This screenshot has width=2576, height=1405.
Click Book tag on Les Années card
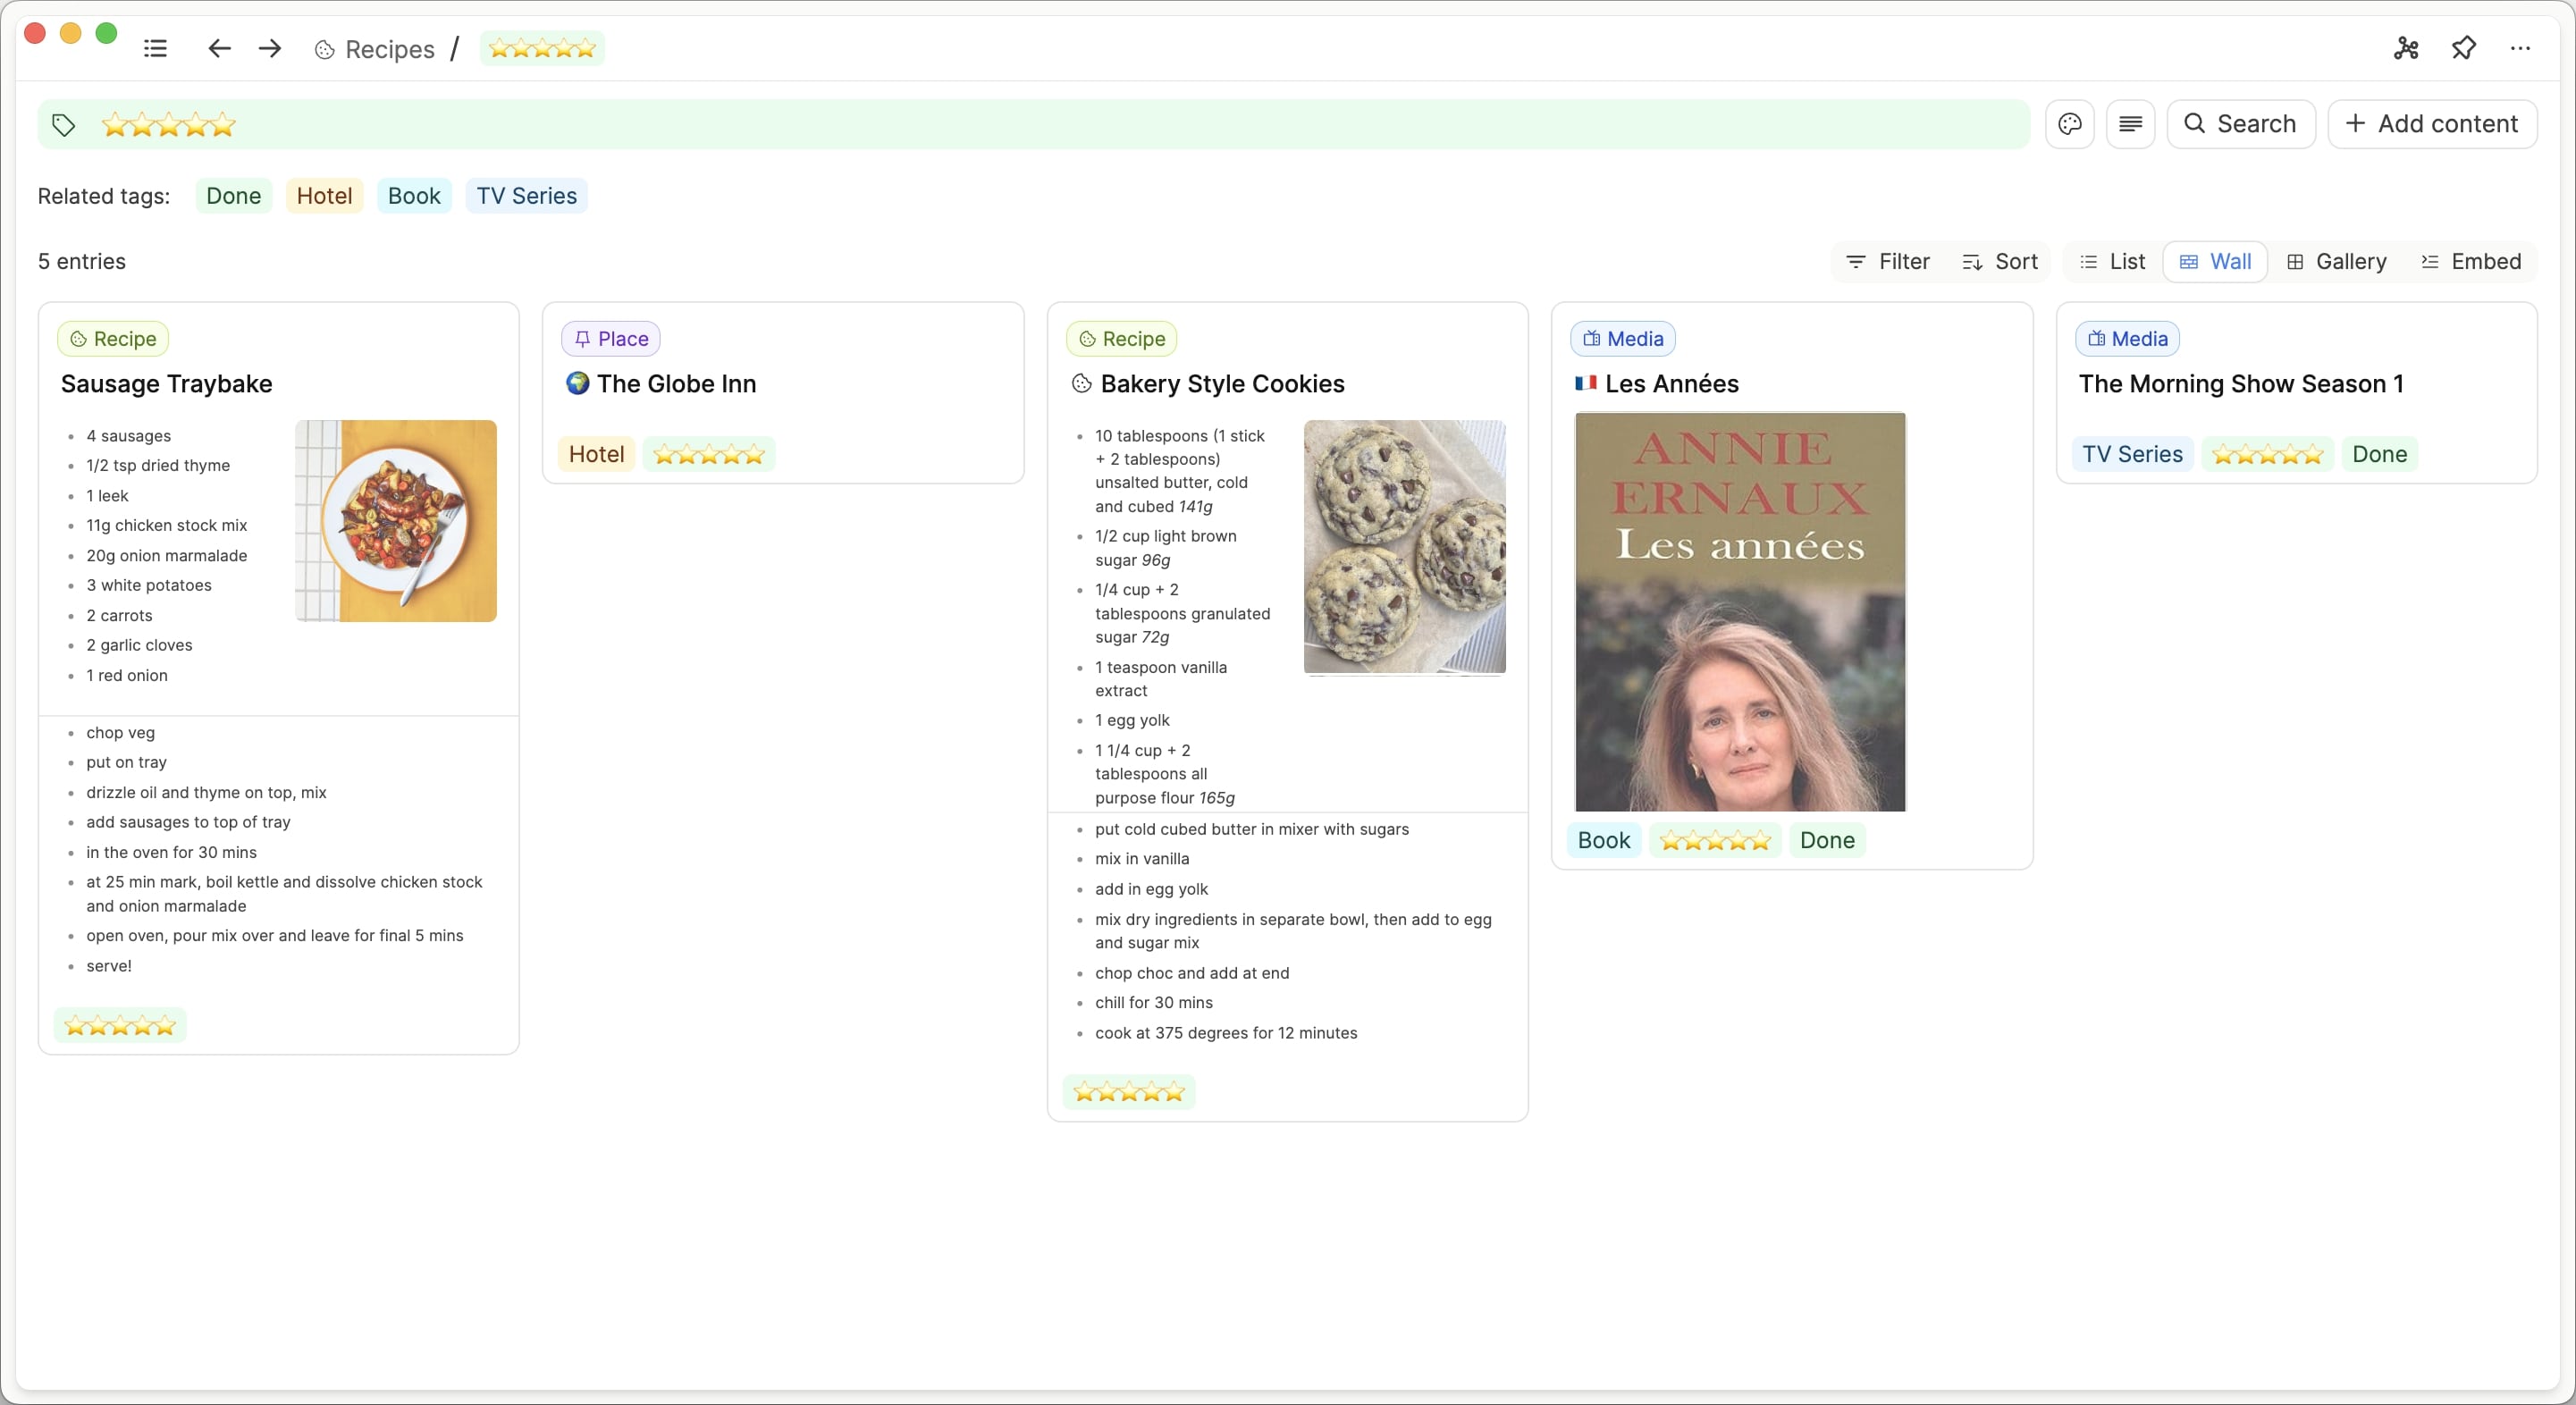click(1604, 840)
